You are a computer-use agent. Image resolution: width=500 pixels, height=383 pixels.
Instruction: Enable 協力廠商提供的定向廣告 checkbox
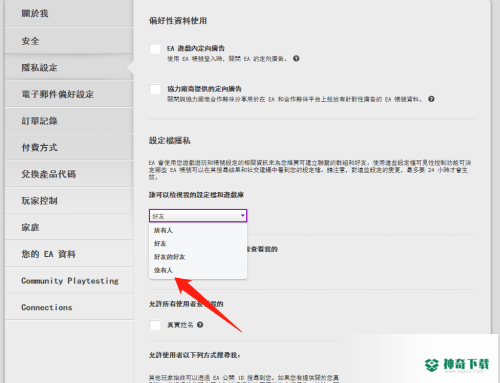(x=155, y=89)
